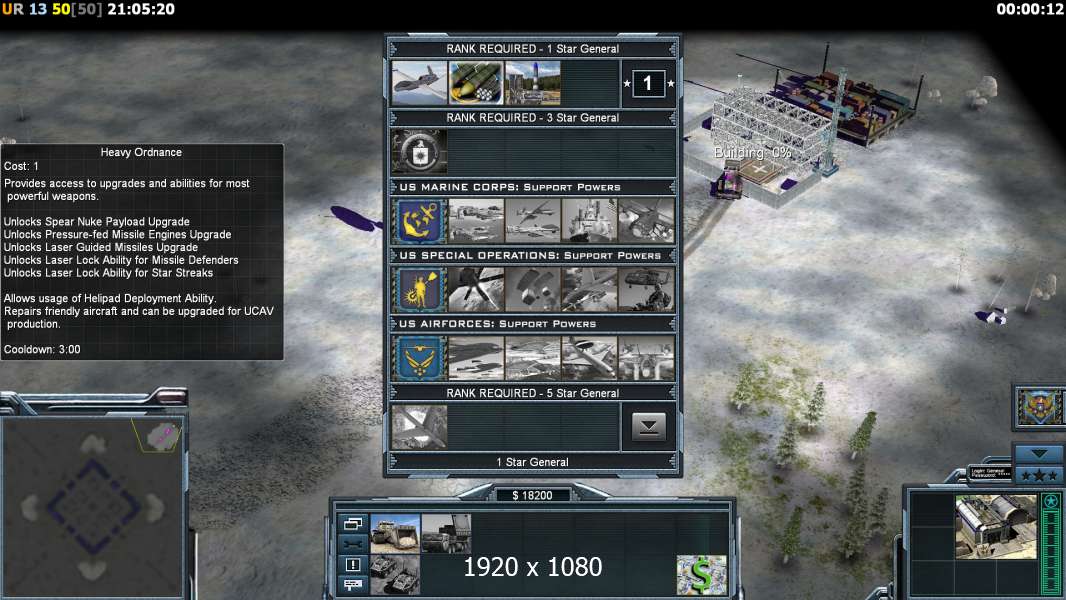Open the three-star generals powers button
The height and width of the screenshot is (600, 1066).
point(1039,476)
